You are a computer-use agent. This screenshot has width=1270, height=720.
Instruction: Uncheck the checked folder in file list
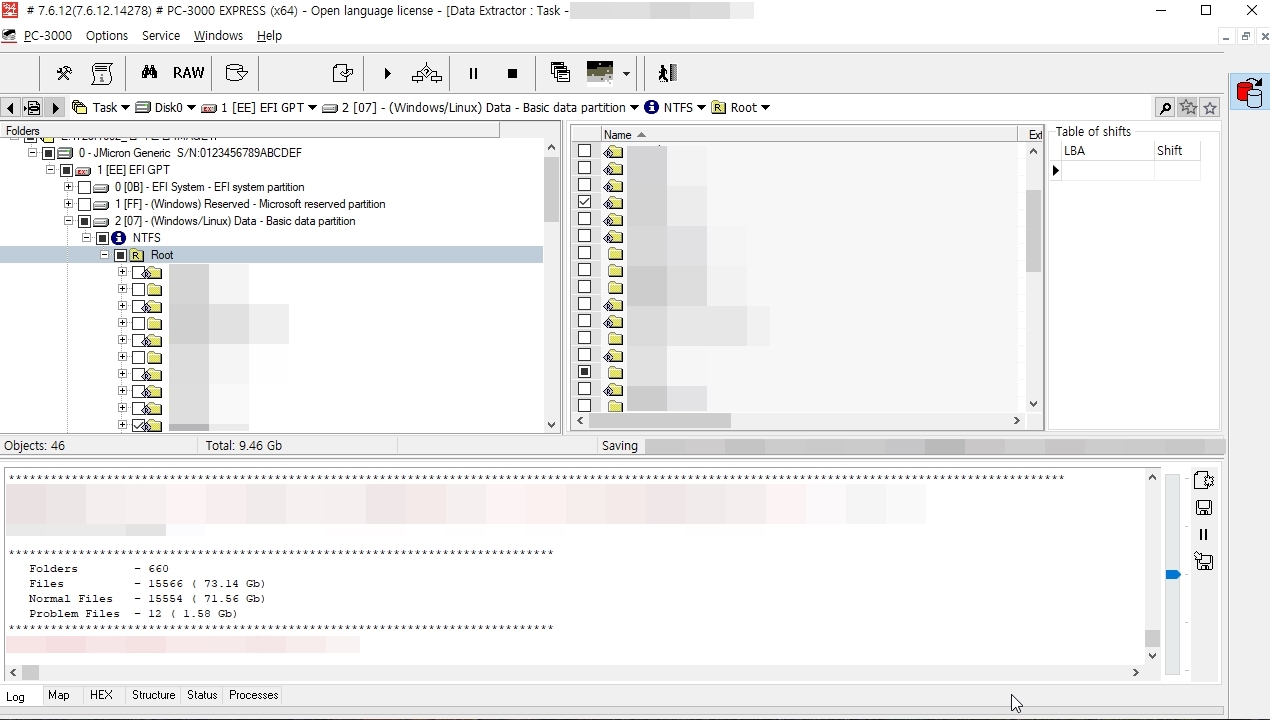[585, 202]
